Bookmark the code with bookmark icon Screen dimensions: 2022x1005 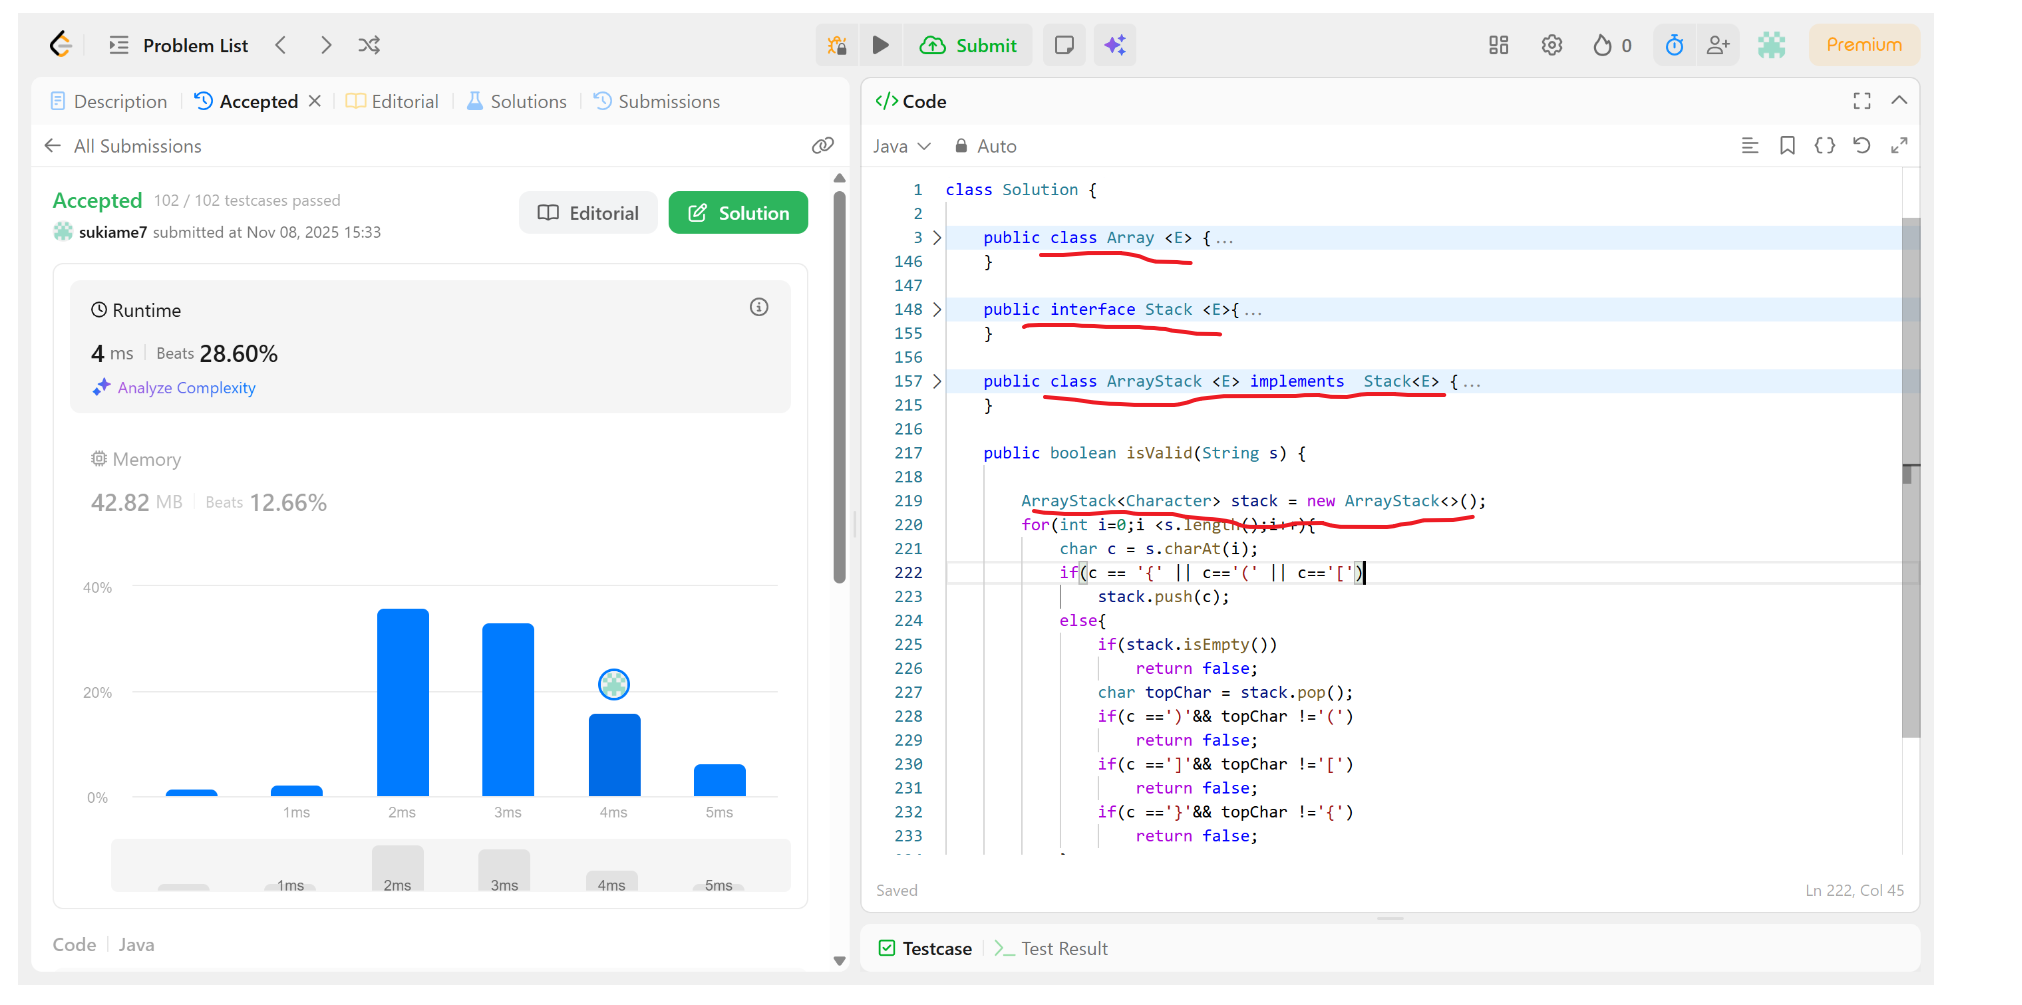[x=1787, y=146]
